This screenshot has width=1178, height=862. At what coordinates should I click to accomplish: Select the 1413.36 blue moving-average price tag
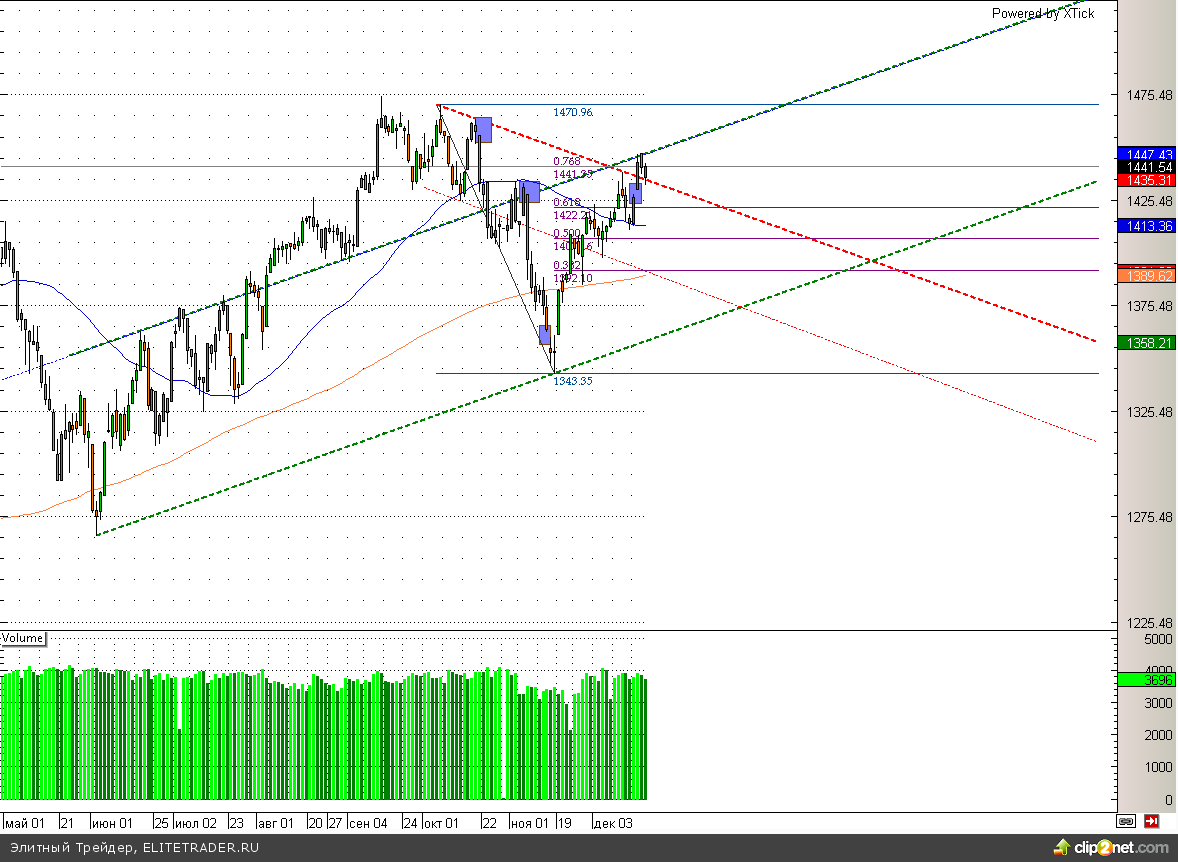[x=1146, y=225]
